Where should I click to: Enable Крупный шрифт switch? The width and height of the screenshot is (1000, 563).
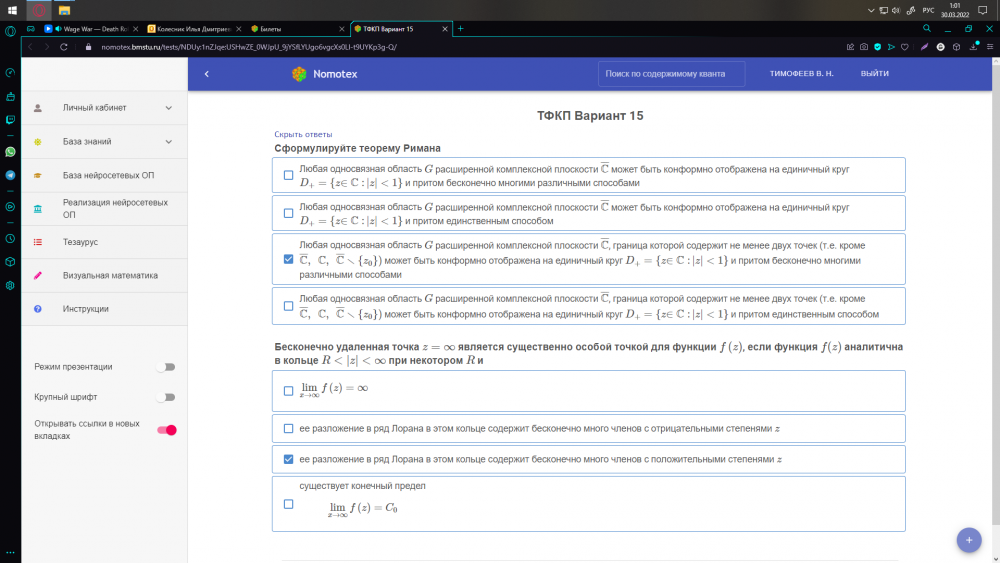click(166, 398)
